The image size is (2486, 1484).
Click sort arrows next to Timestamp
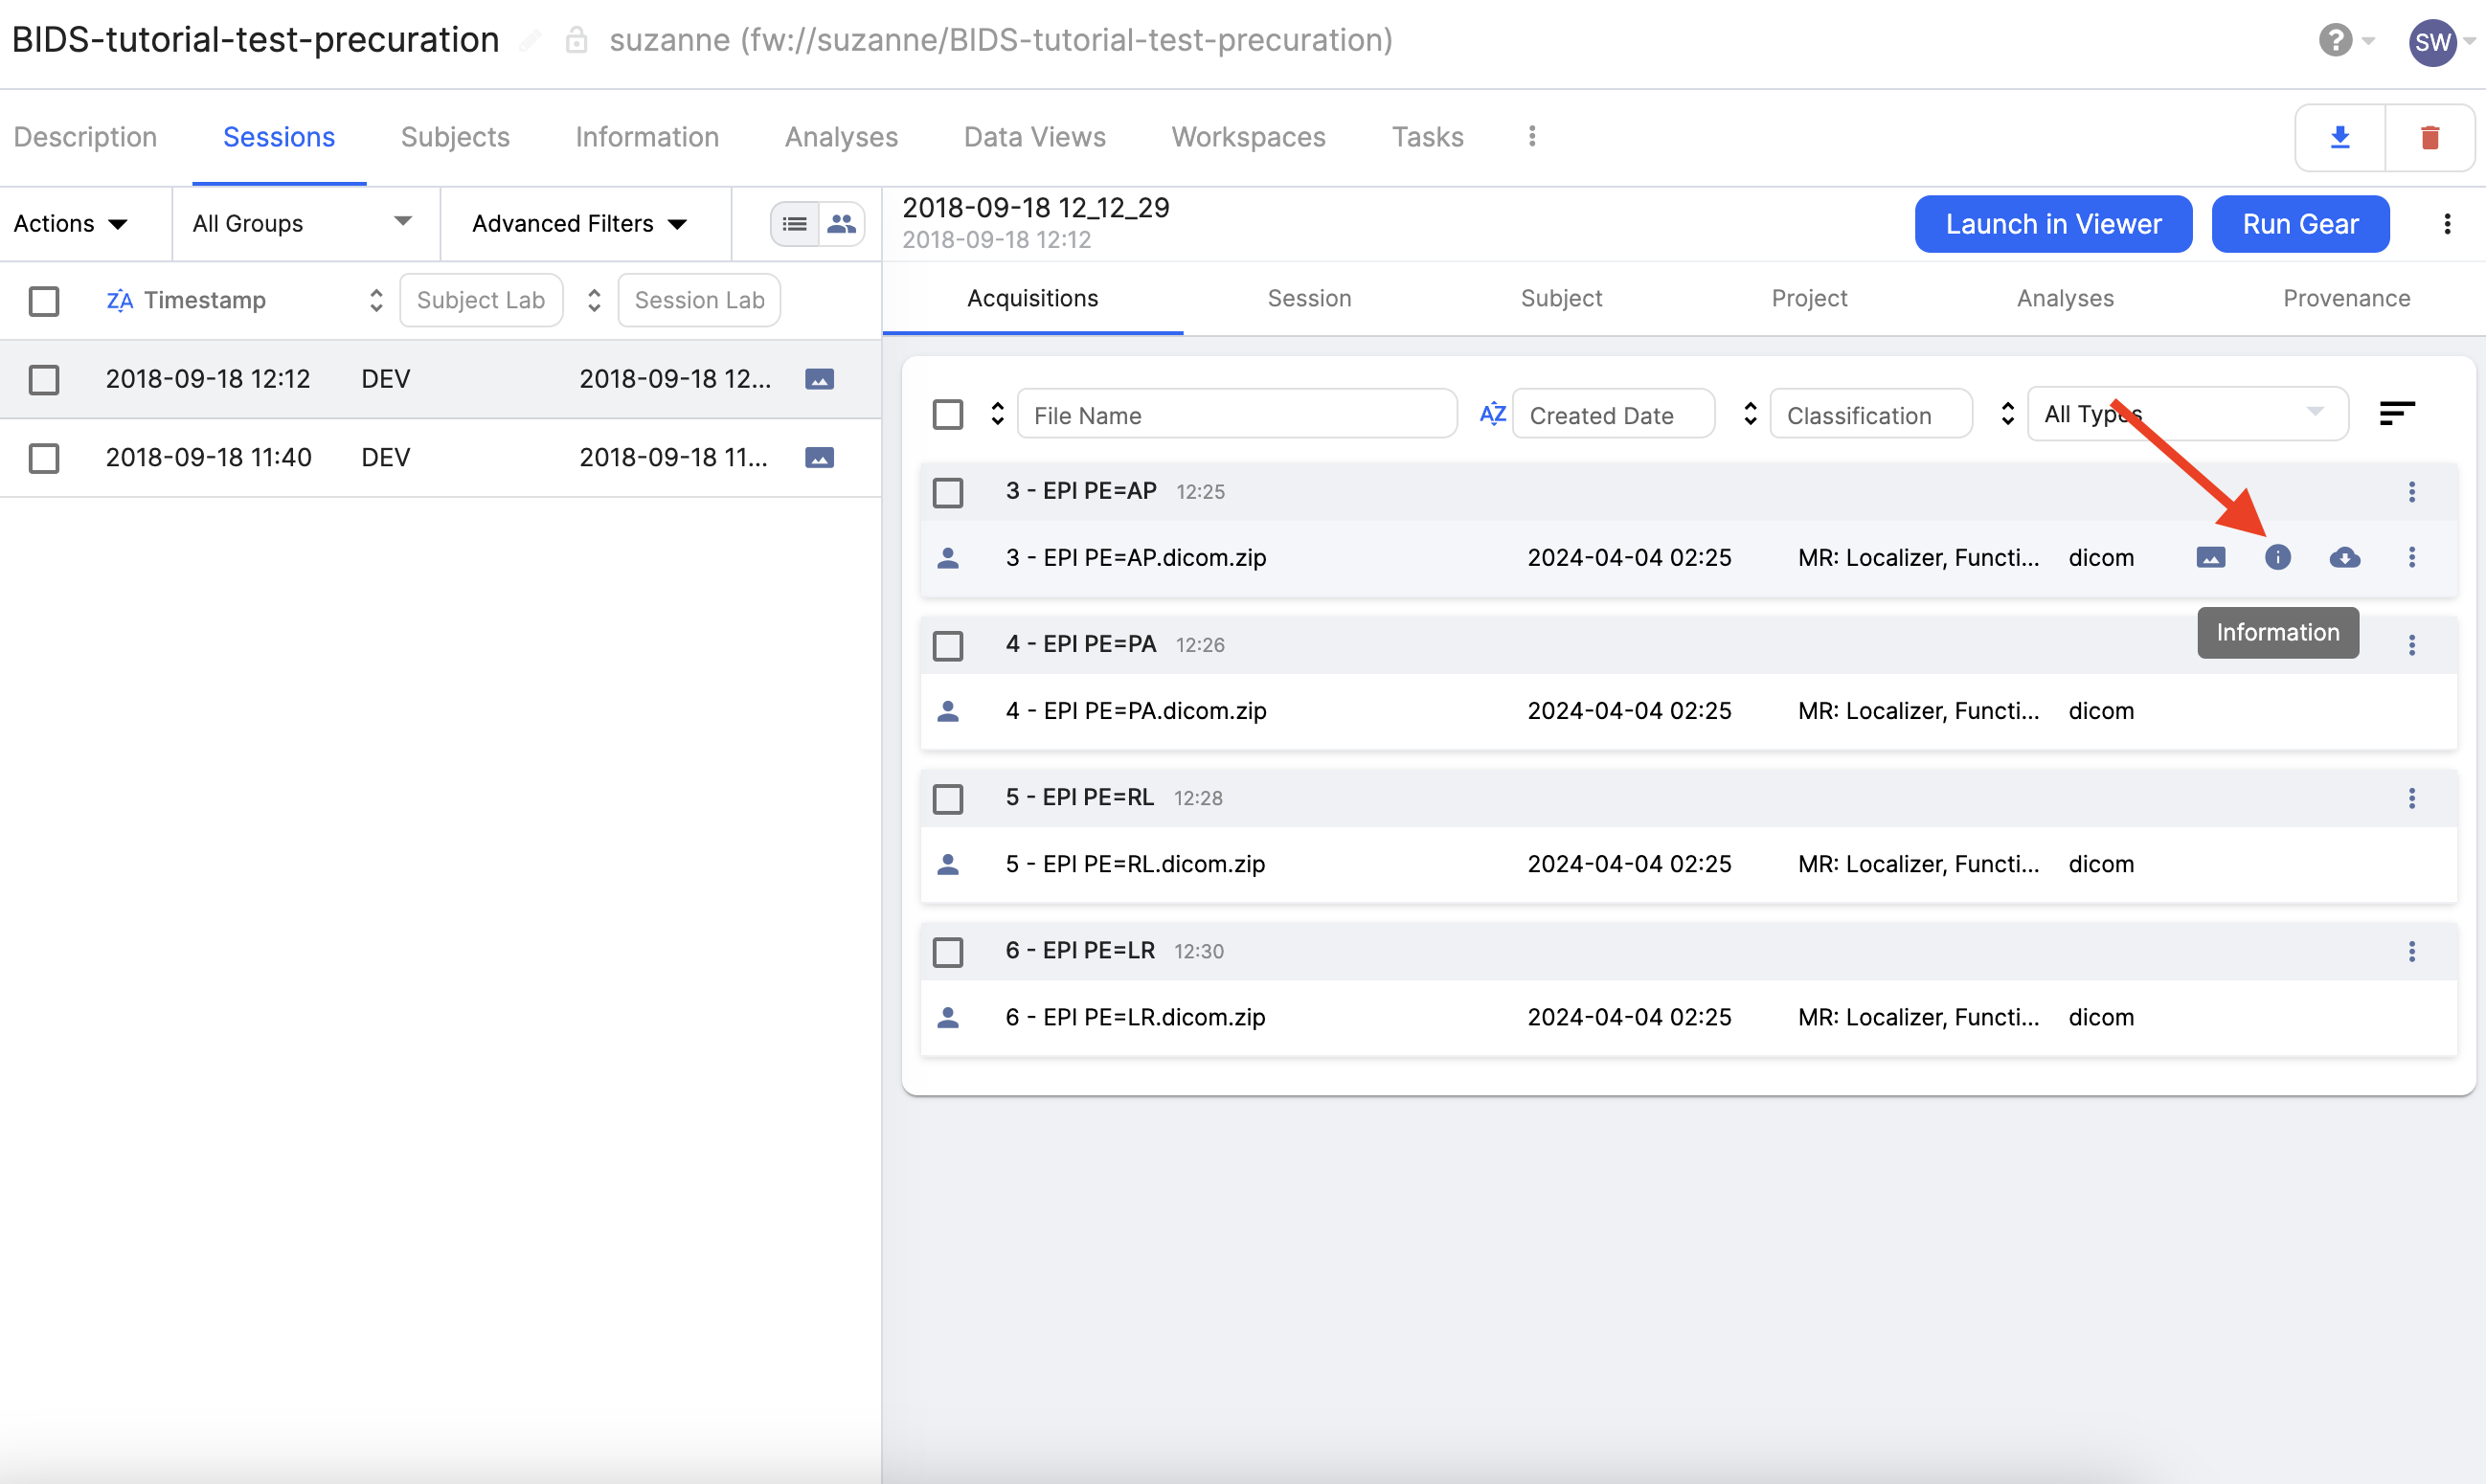coord(376,300)
